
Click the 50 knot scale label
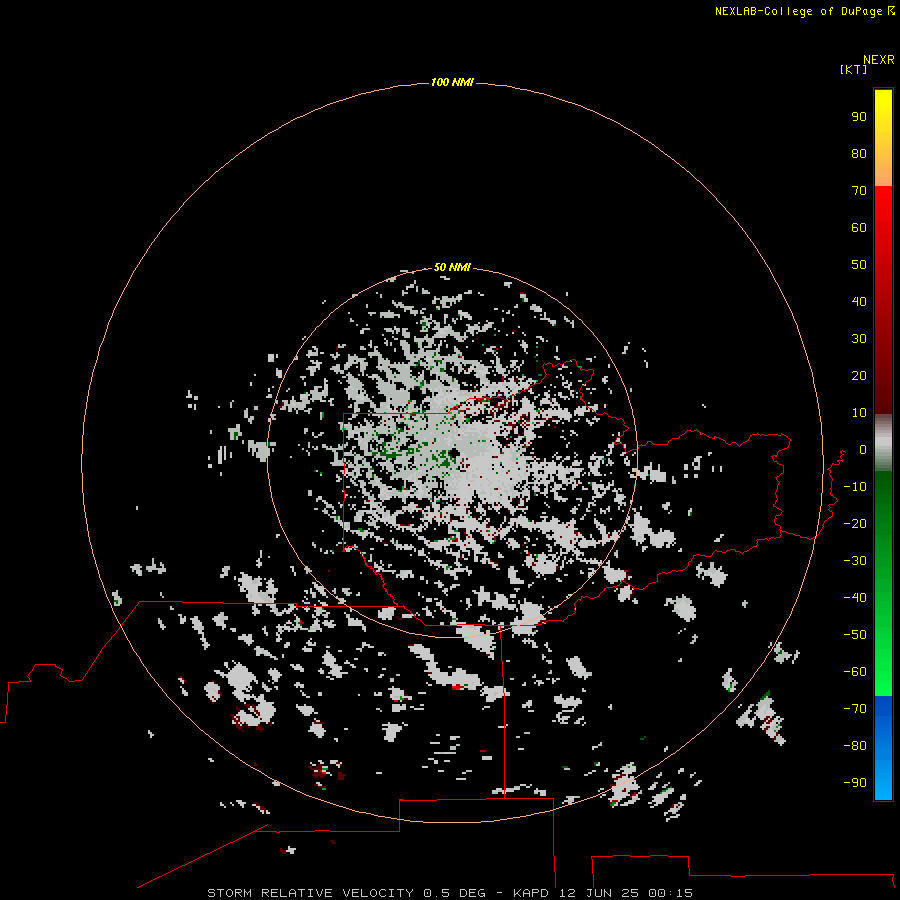coord(859,265)
